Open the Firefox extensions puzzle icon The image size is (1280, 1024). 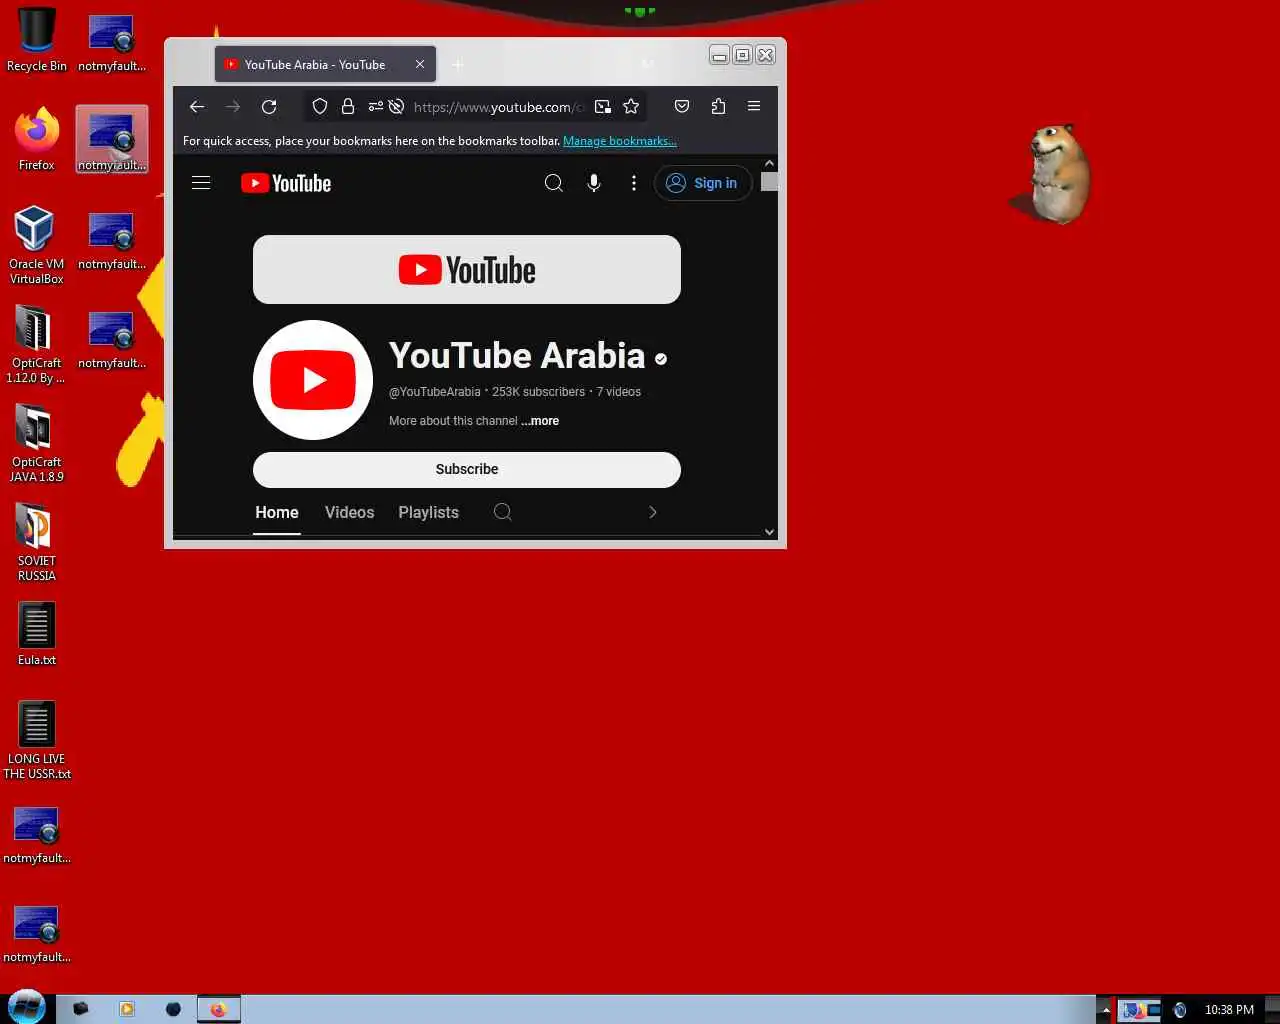pos(718,107)
